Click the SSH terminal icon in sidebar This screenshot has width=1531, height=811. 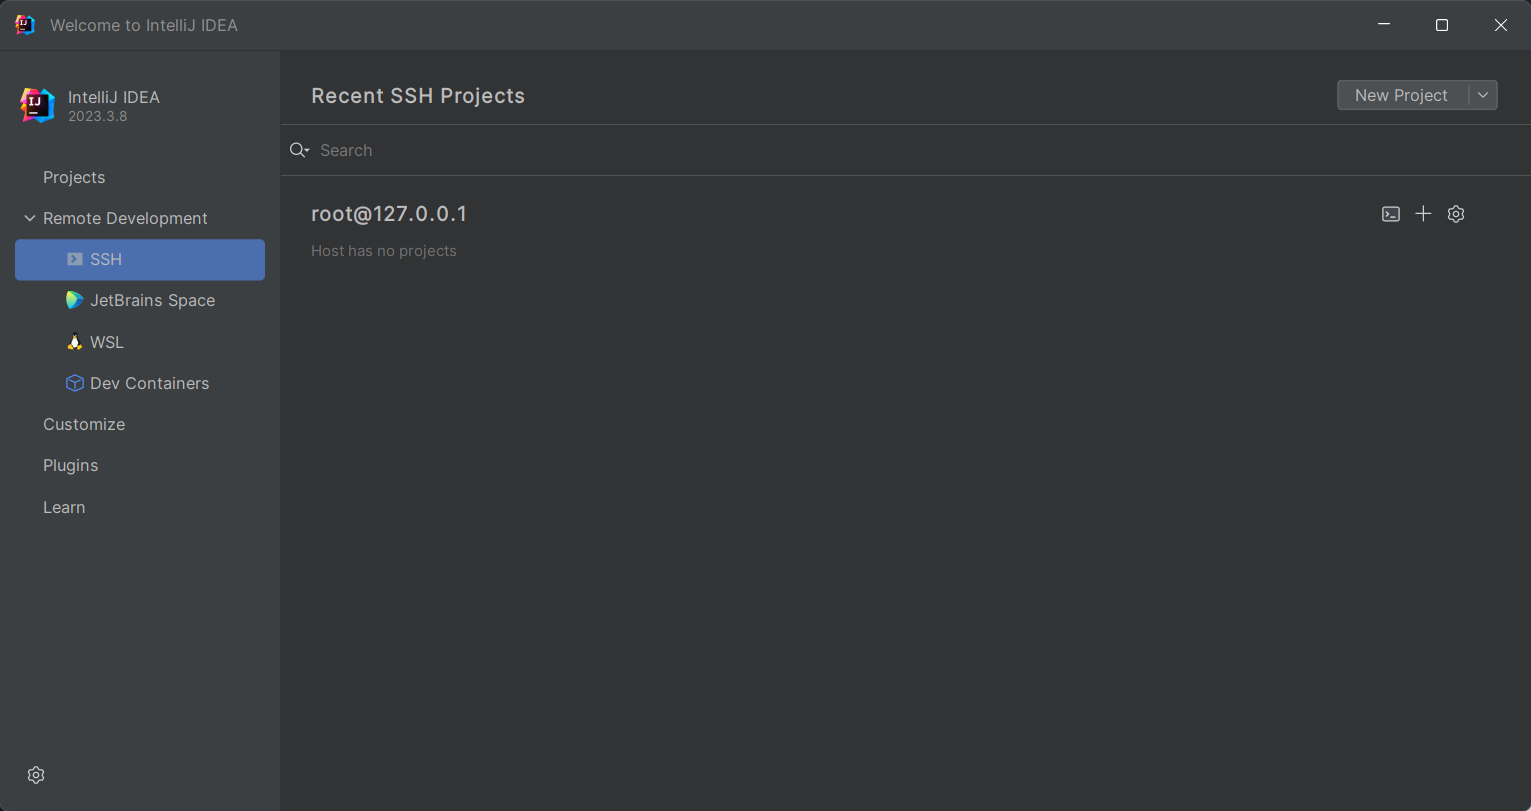click(x=75, y=259)
